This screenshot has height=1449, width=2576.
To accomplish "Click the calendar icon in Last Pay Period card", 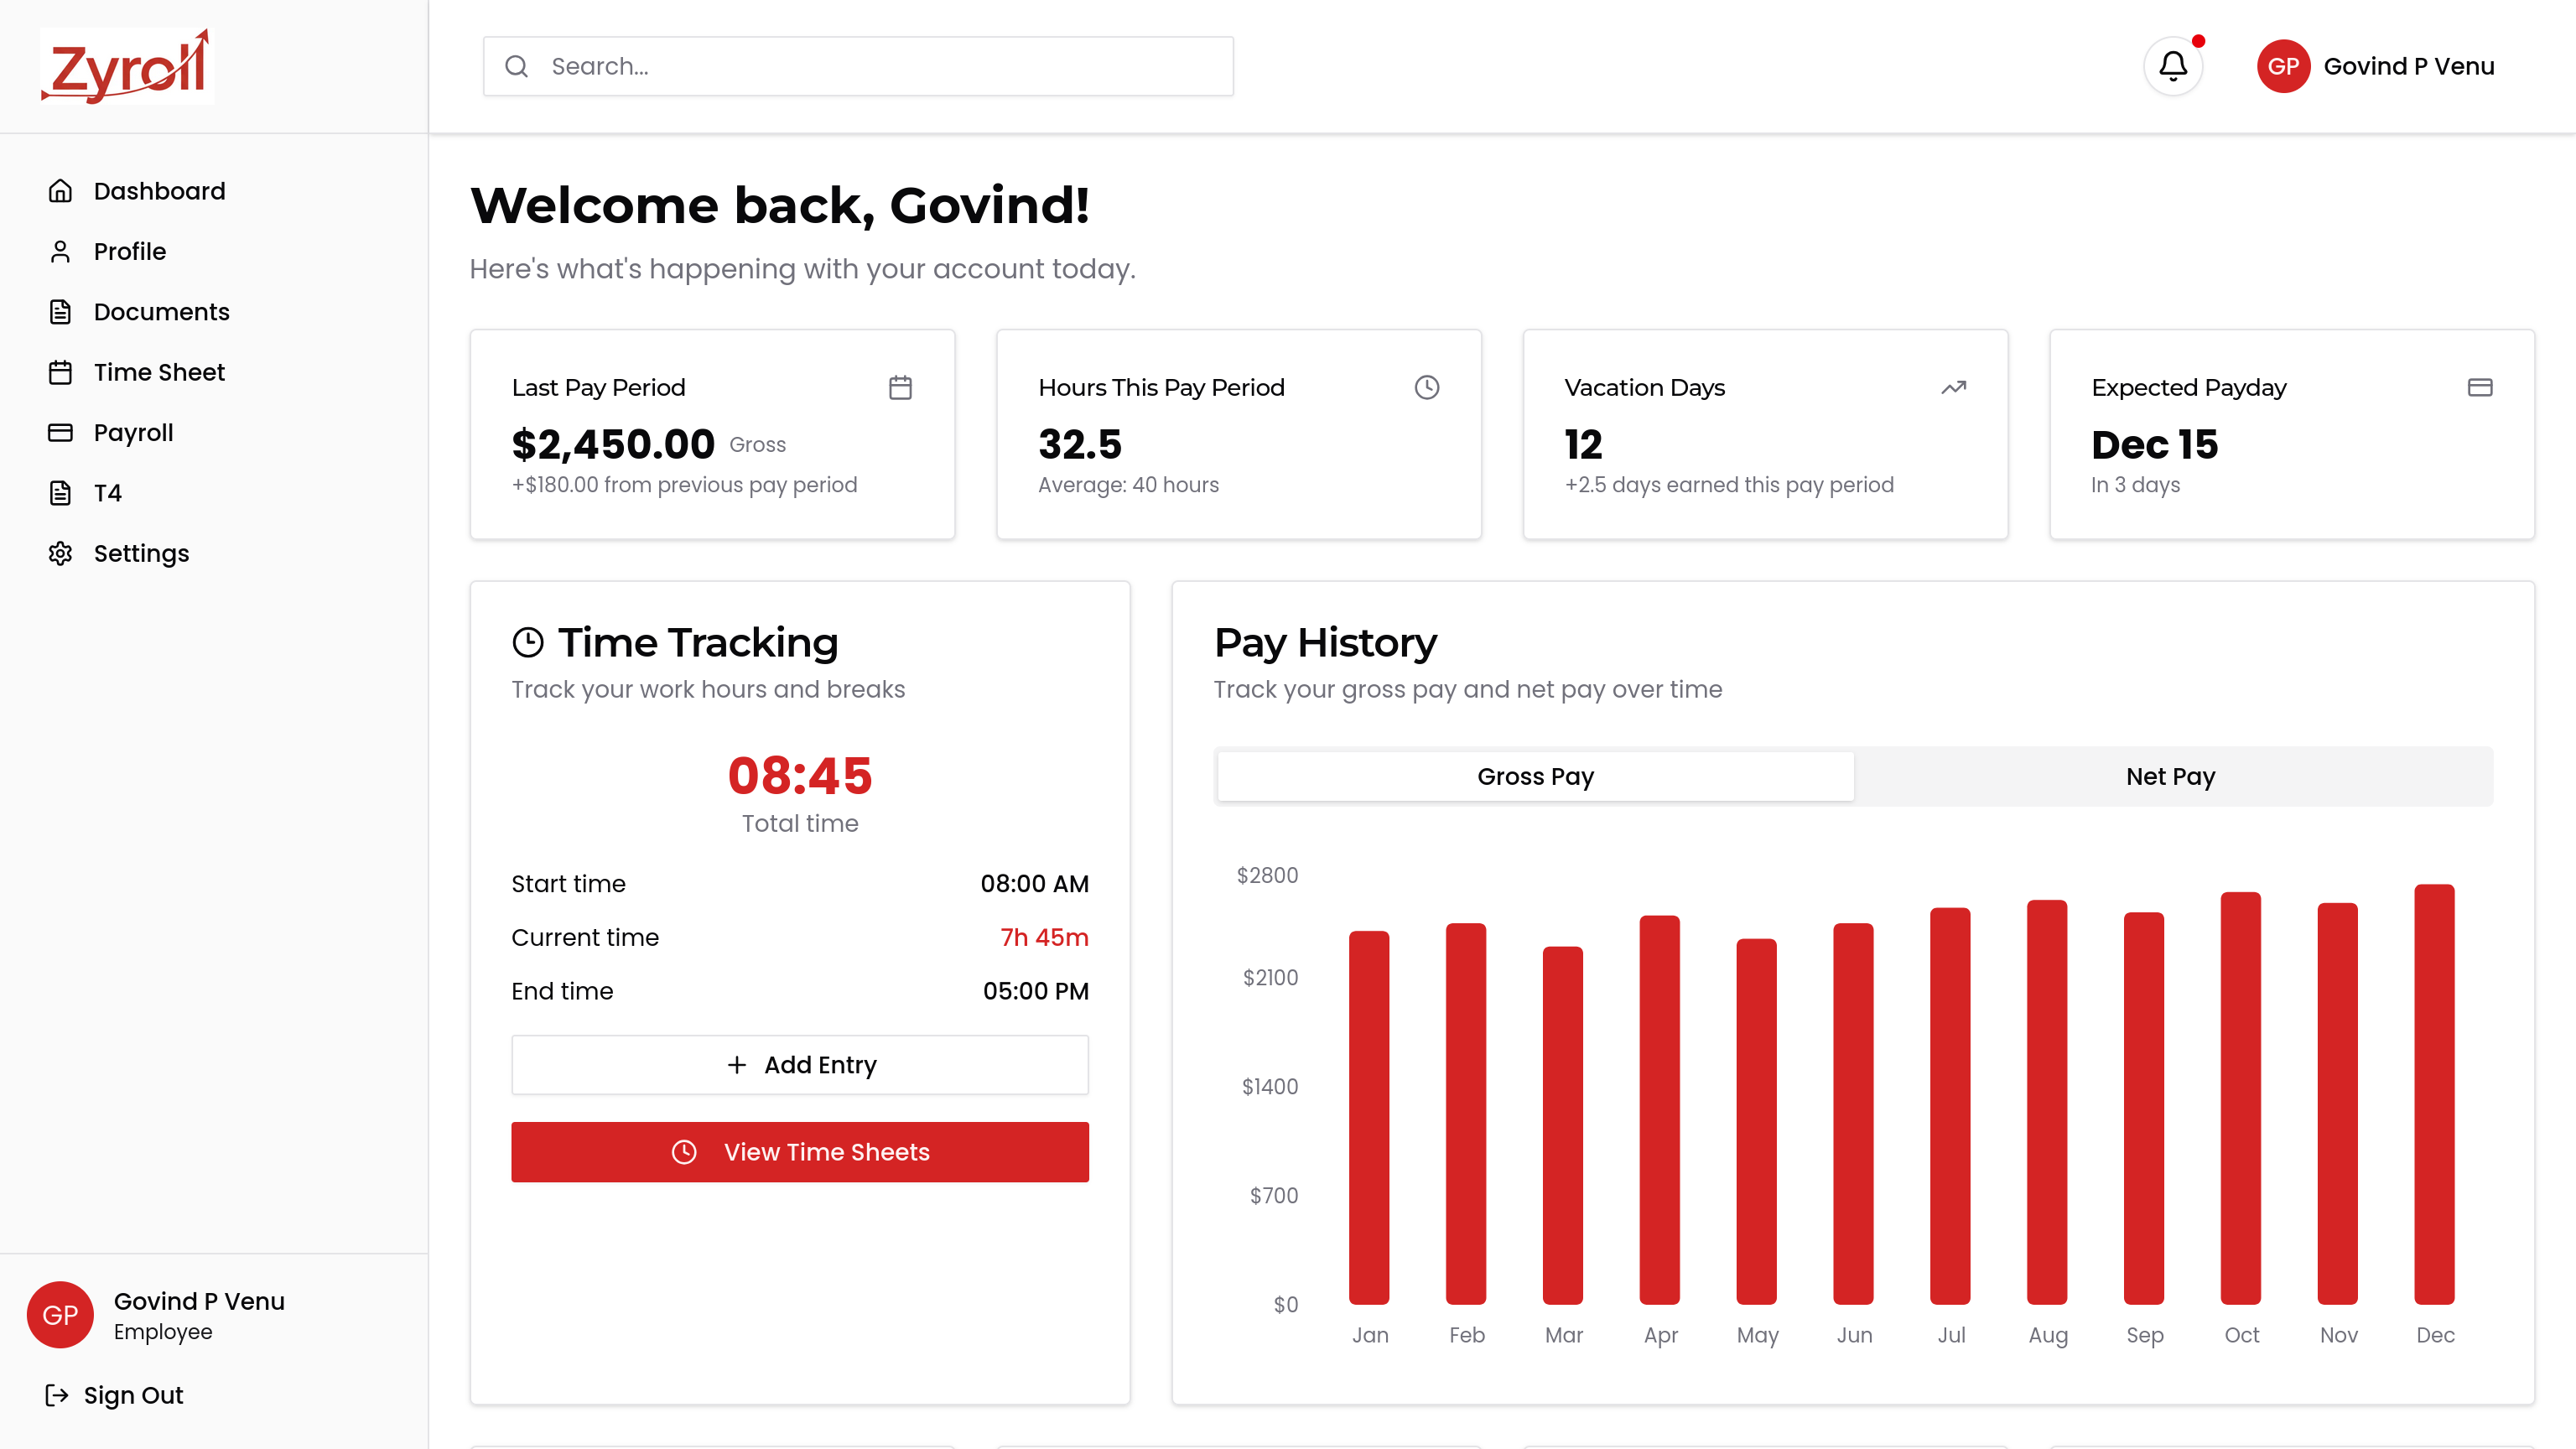I will (900, 387).
